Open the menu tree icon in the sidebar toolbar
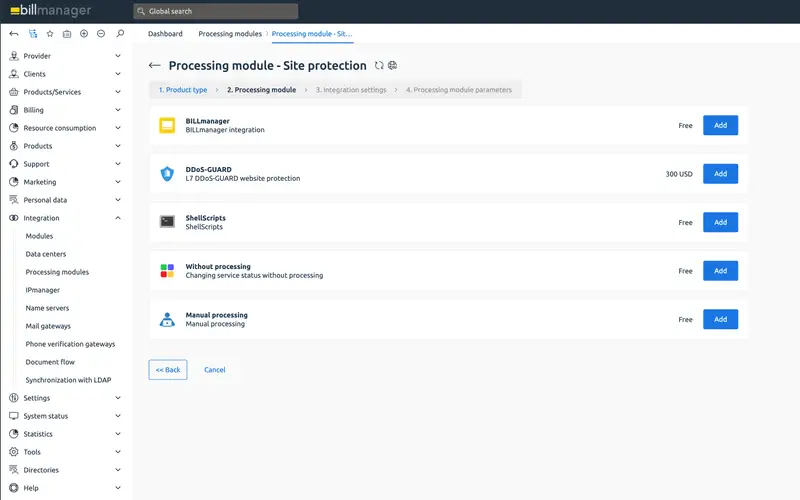This screenshot has height=500, width=800. click(x=33, y=34)
